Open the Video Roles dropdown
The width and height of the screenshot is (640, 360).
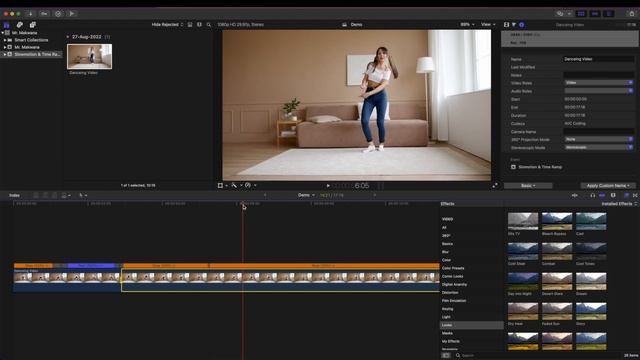coord(598,83)
